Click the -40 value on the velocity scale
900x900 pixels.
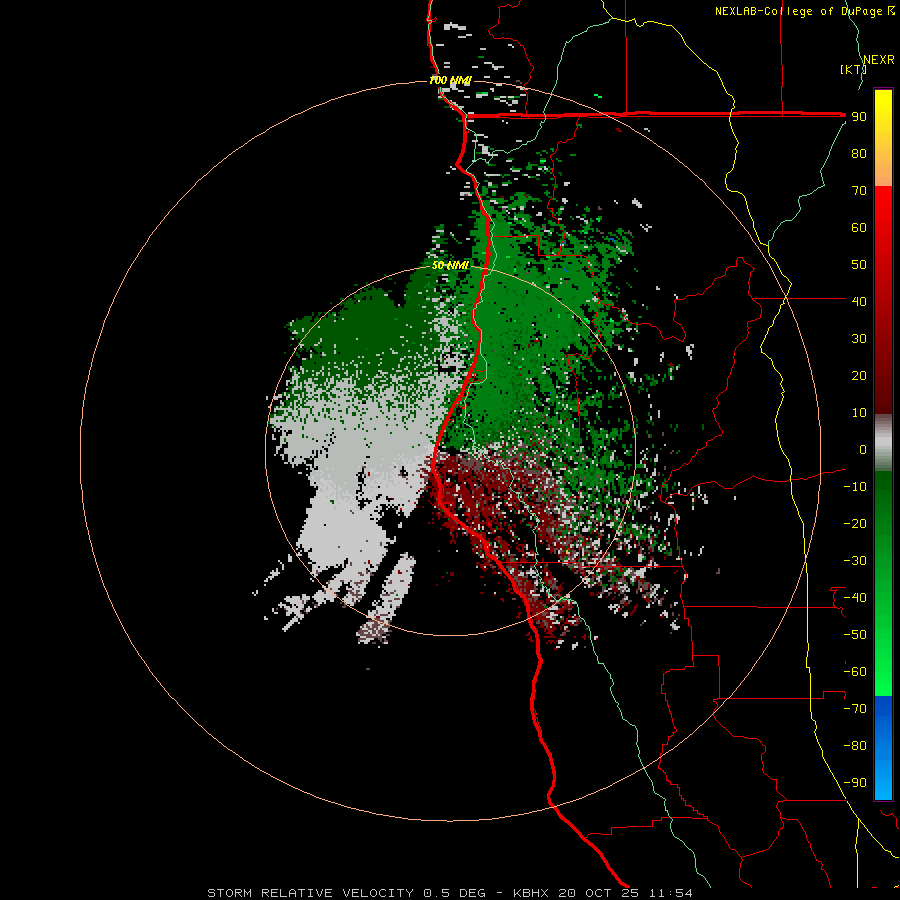click(x=855, y=598)
